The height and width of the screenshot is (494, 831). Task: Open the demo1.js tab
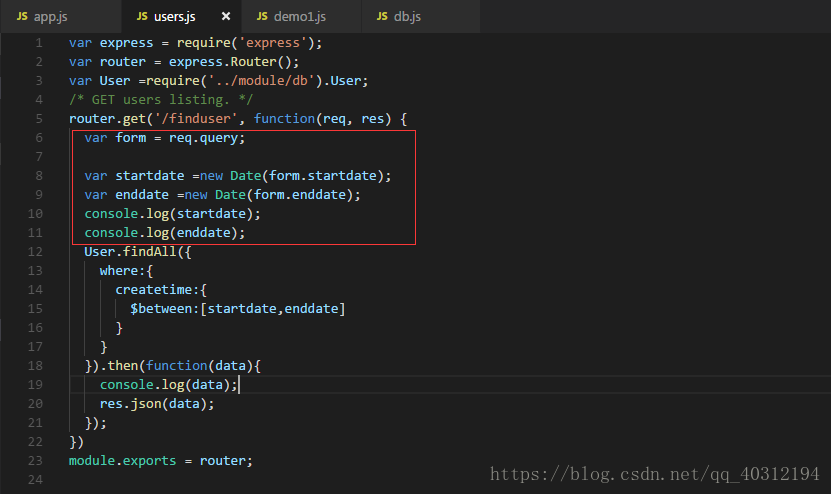tap(300, 16)
